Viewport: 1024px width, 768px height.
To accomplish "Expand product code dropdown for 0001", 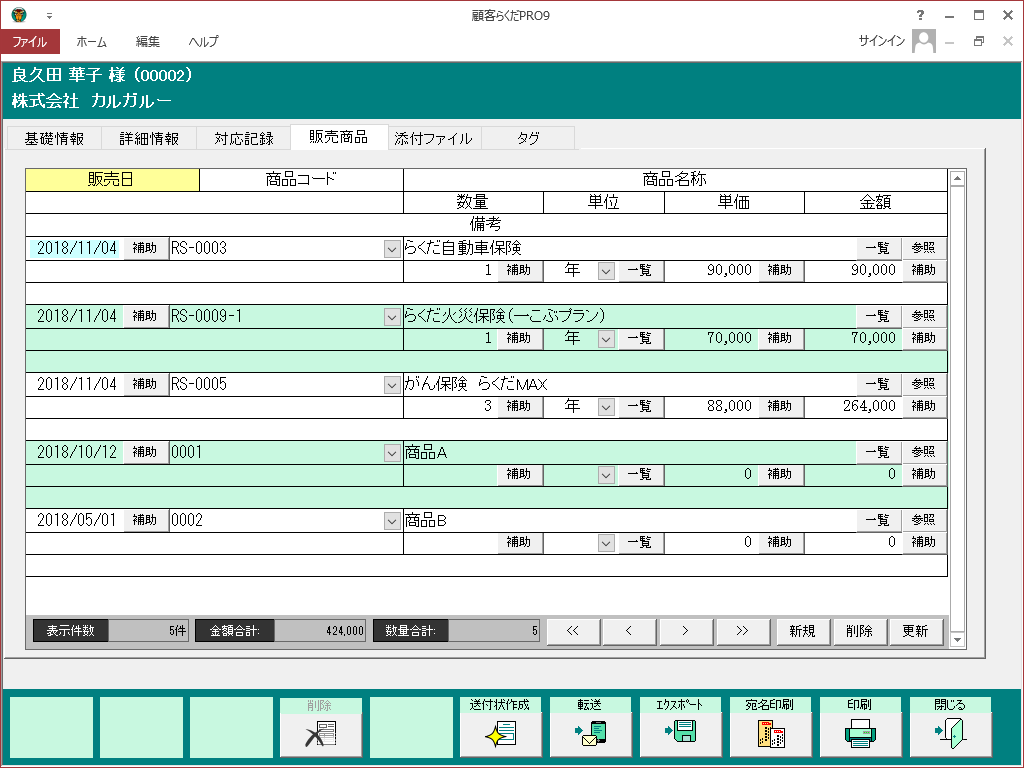I will tap(392, 453).
